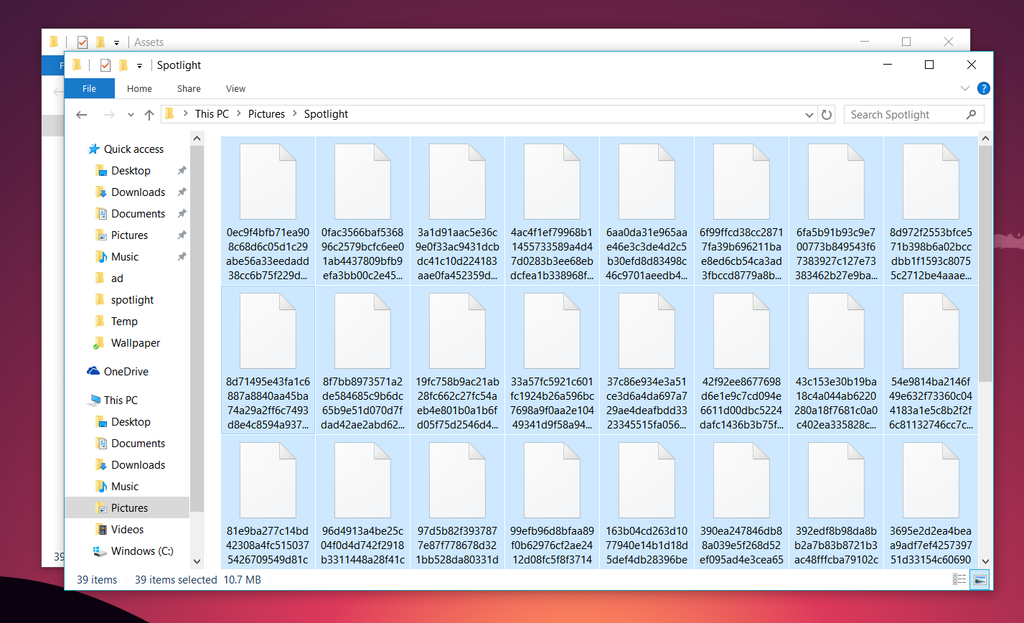Open Help via the question mark icon

click(x=983, y=88)
